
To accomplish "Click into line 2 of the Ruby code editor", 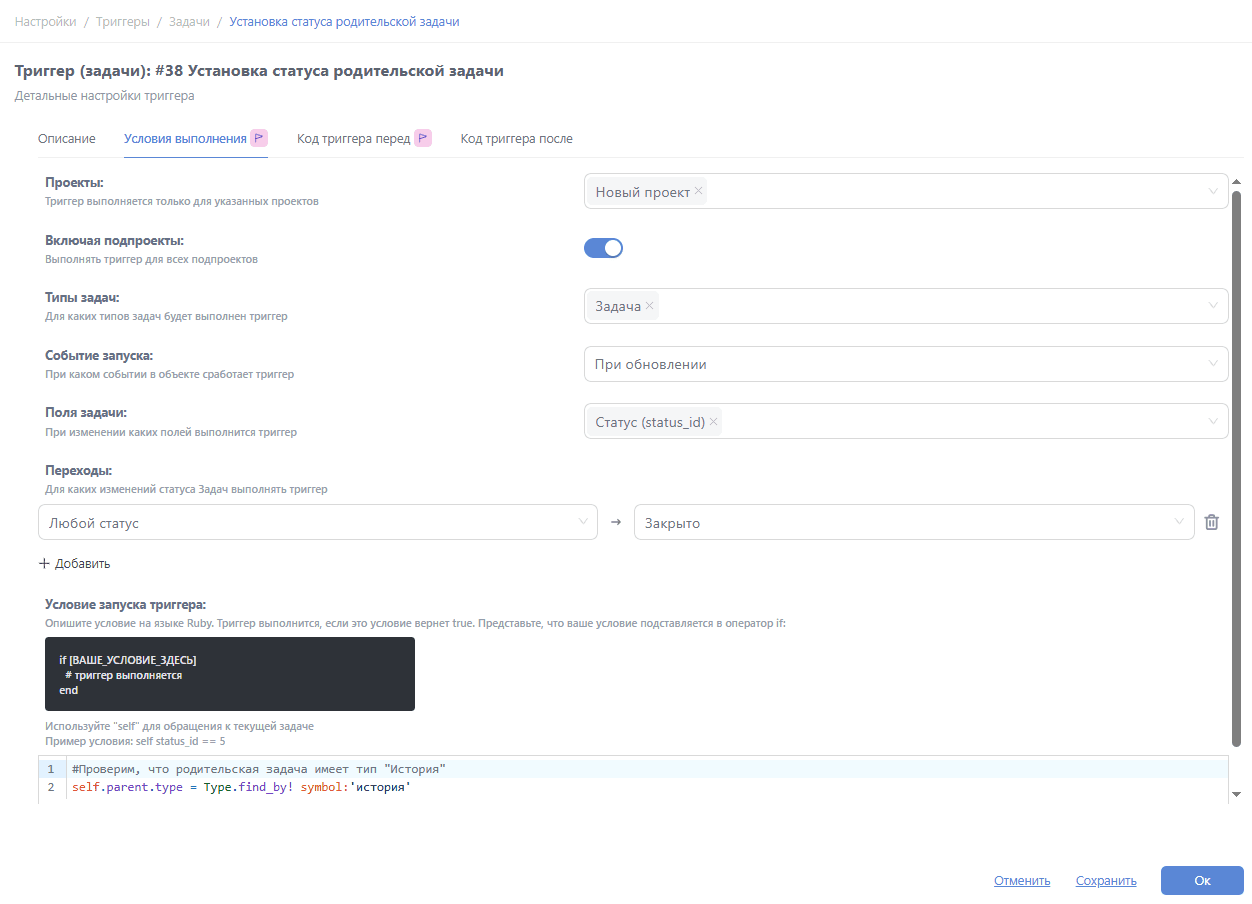I will (600, 788).
